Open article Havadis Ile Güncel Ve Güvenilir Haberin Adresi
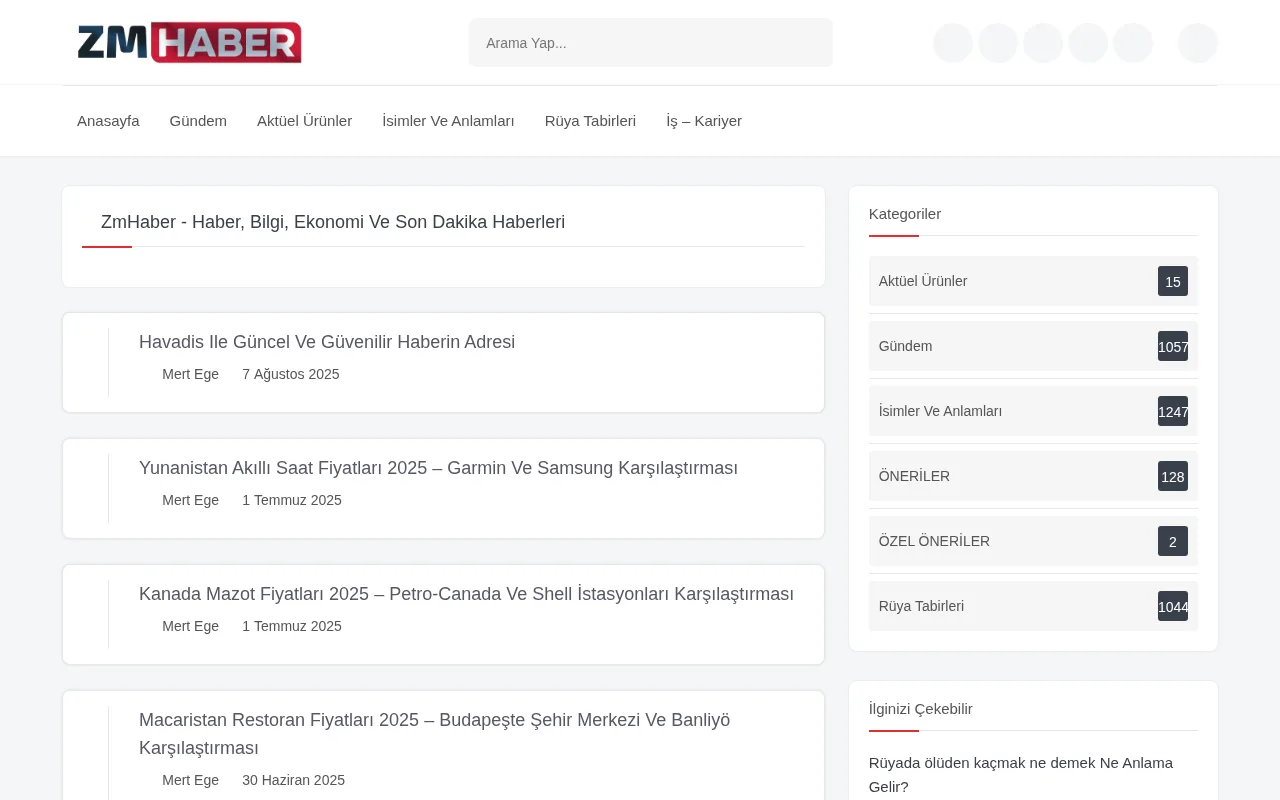 point(327,342)
